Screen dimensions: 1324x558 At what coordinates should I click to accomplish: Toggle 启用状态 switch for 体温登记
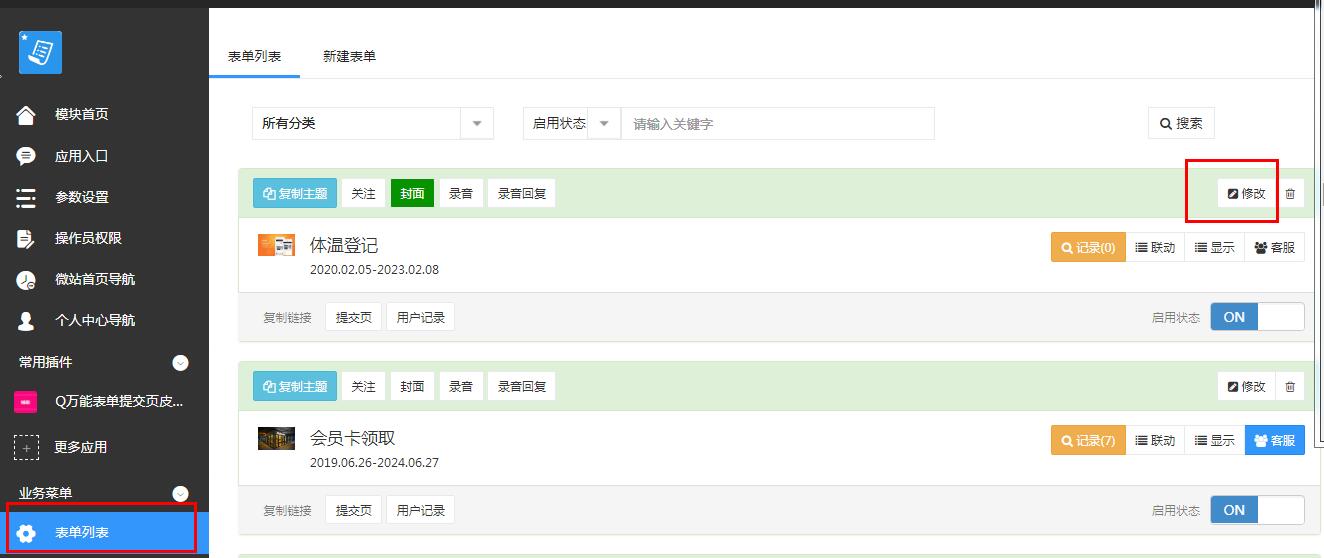point(1257,317)
